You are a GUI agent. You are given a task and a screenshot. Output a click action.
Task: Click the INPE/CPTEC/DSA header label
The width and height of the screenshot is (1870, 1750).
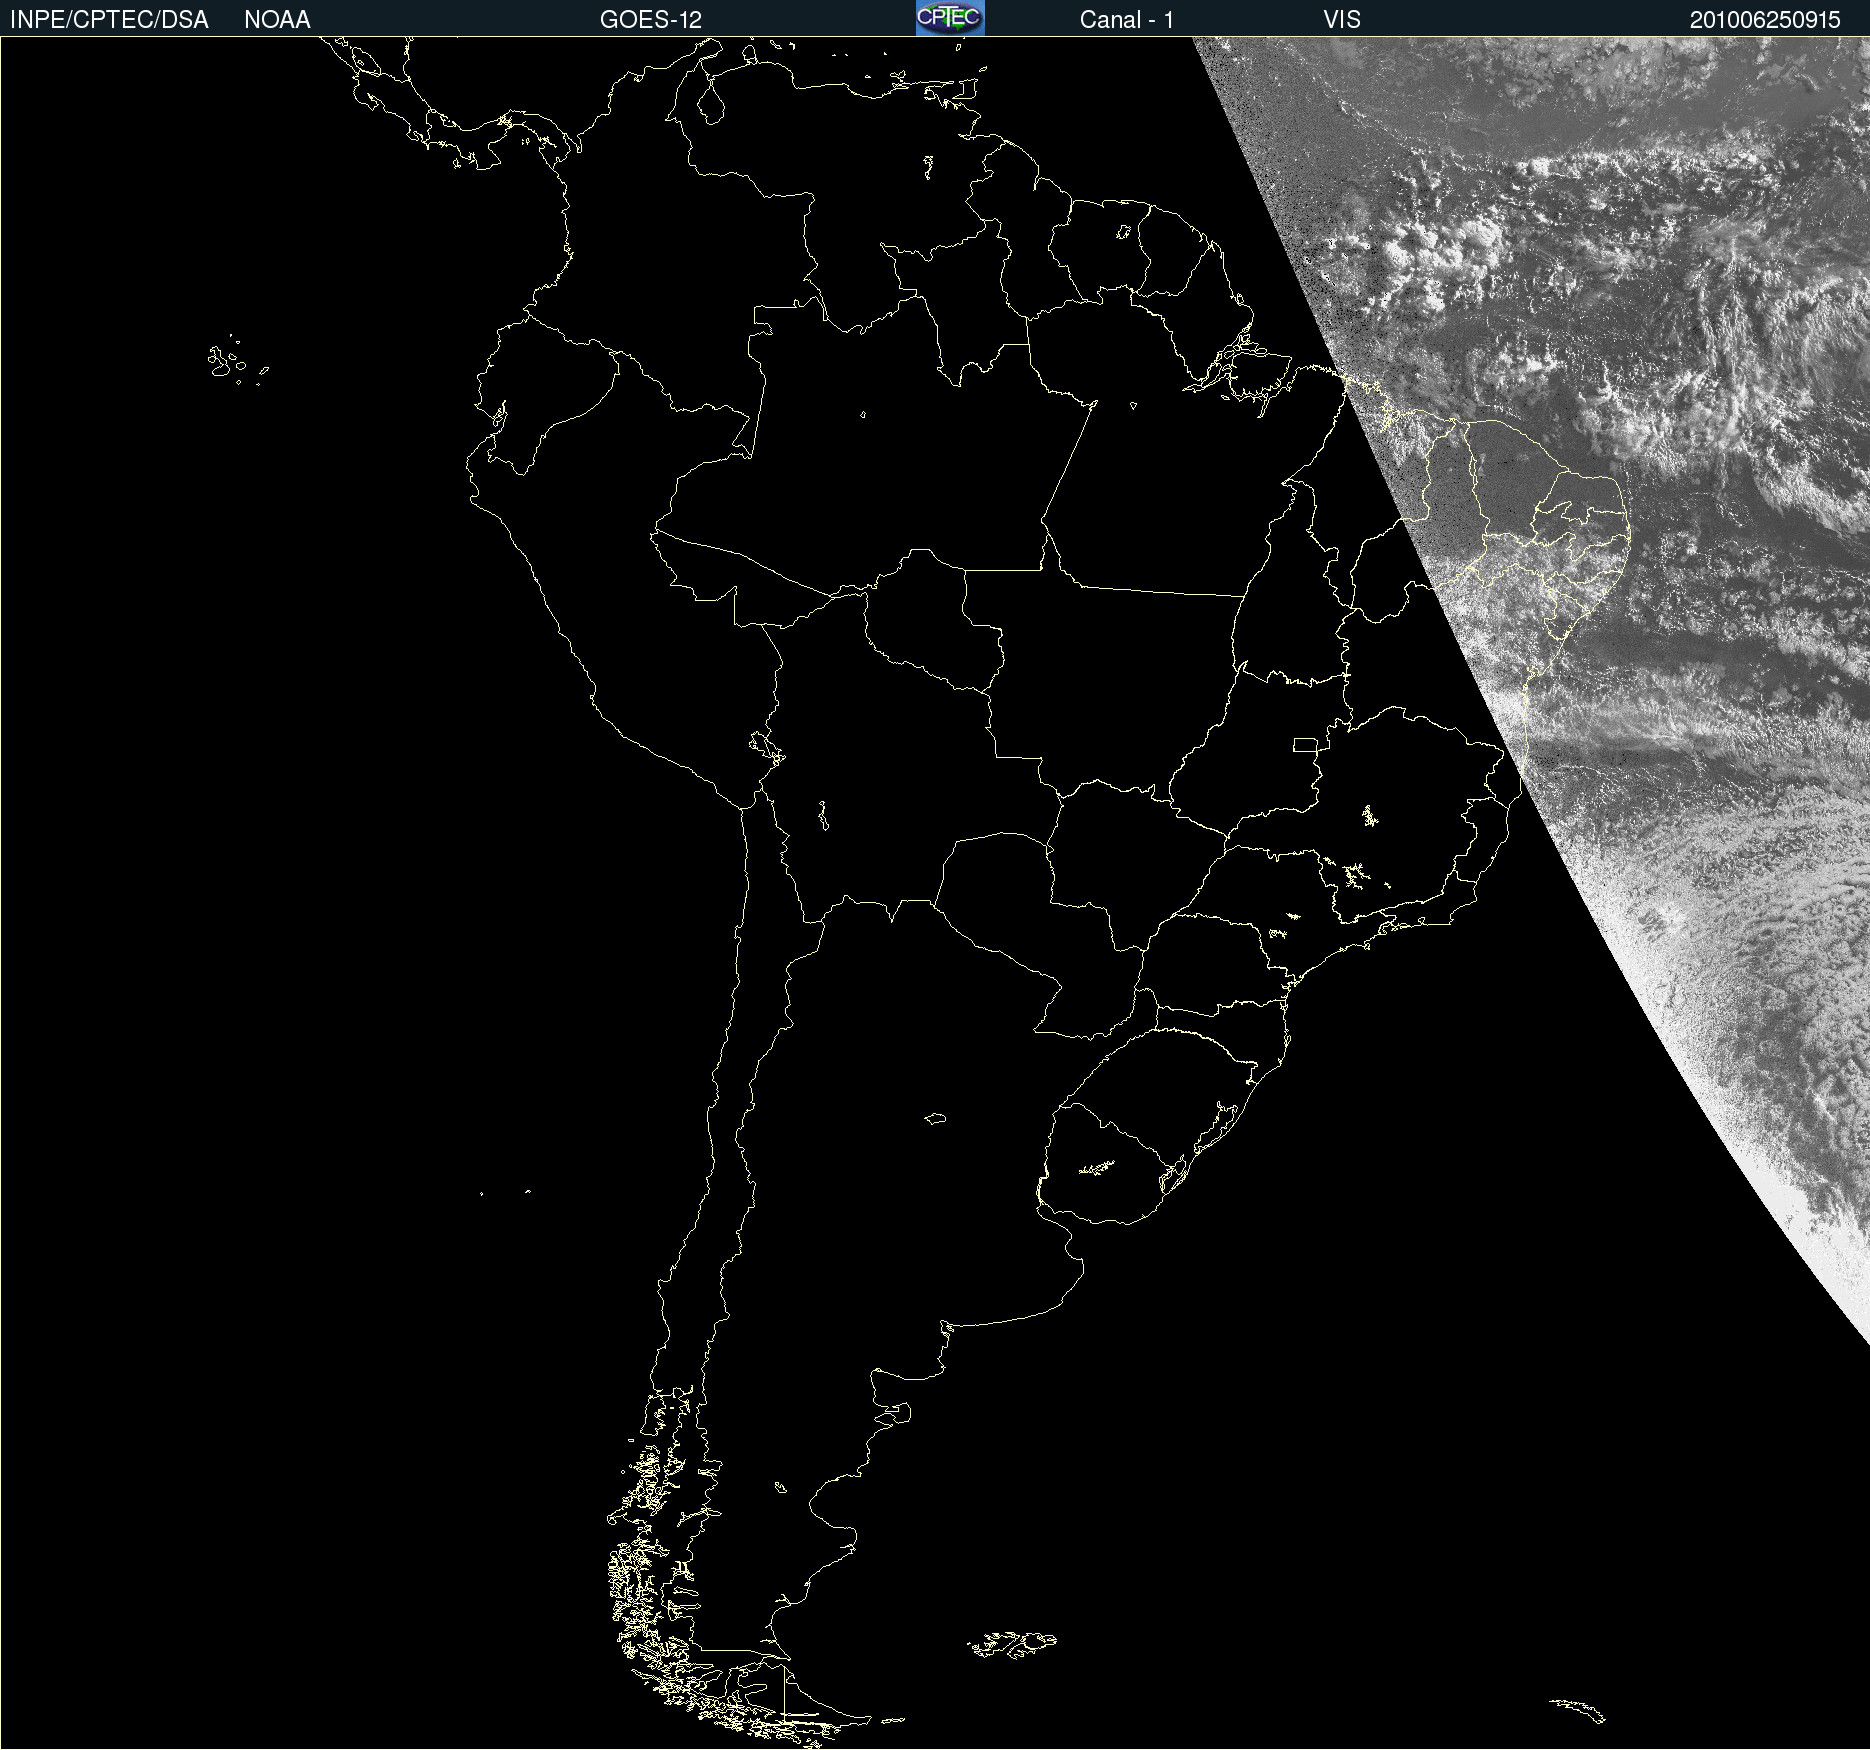coord(109,20)
